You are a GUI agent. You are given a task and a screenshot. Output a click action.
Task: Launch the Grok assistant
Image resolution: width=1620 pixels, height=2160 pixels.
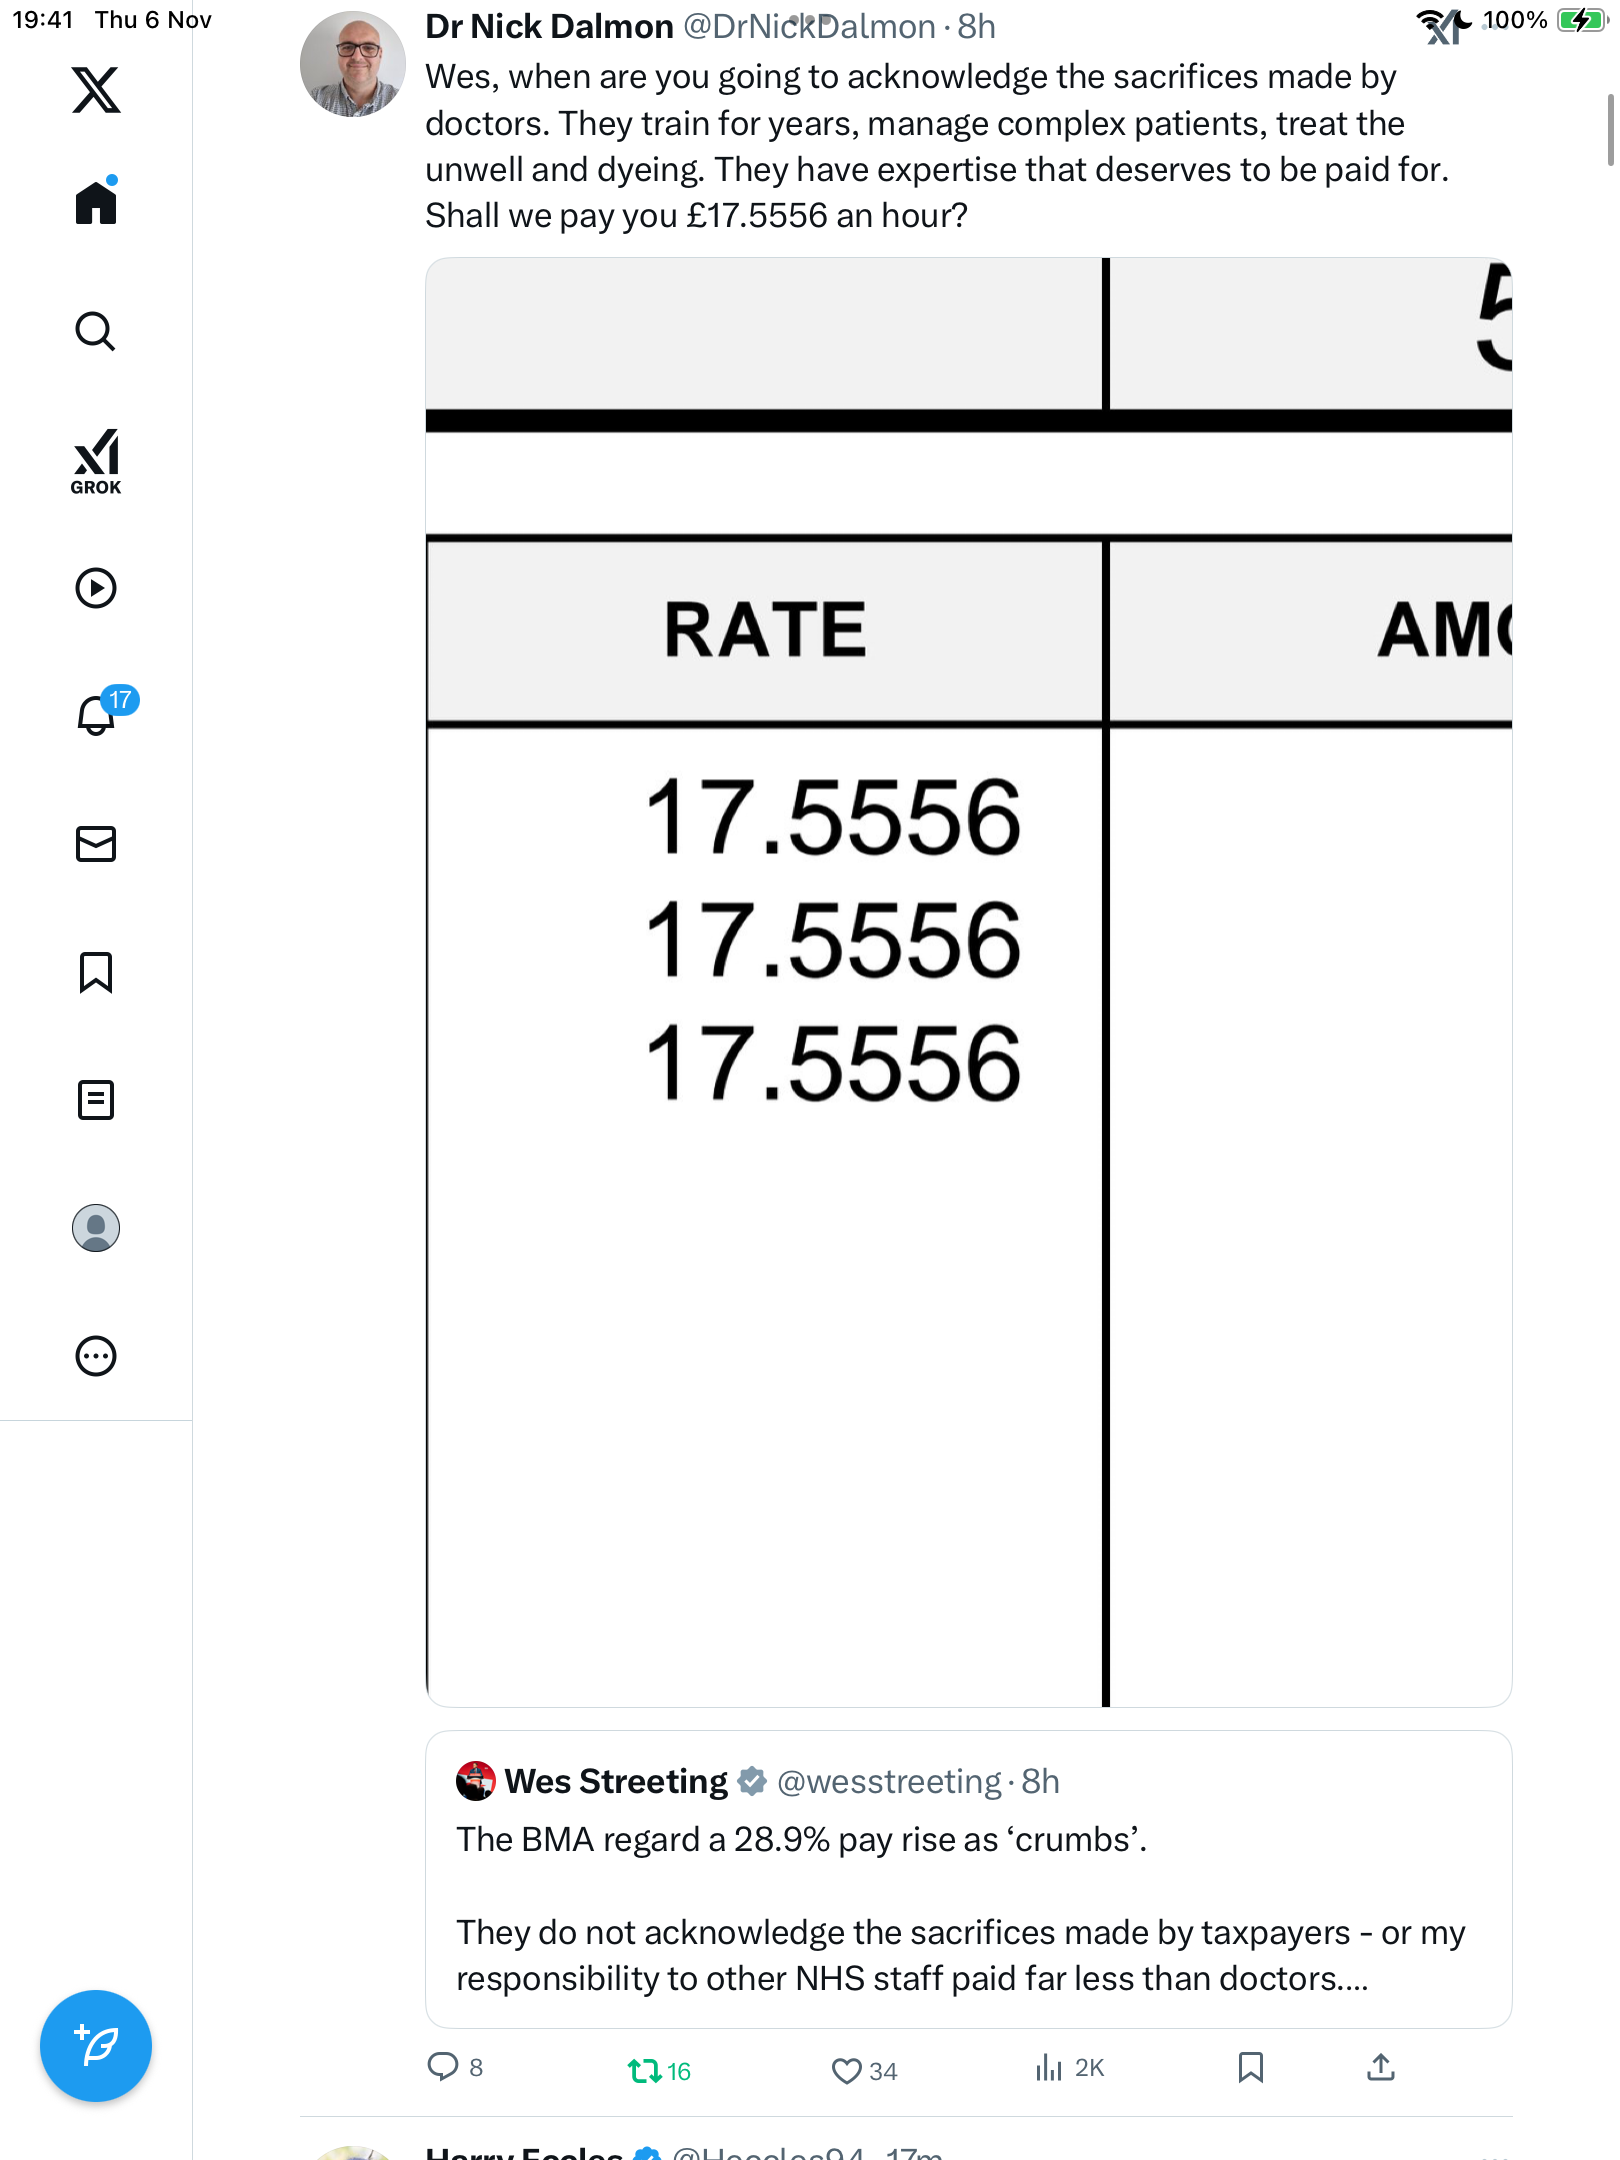[96, 461]
